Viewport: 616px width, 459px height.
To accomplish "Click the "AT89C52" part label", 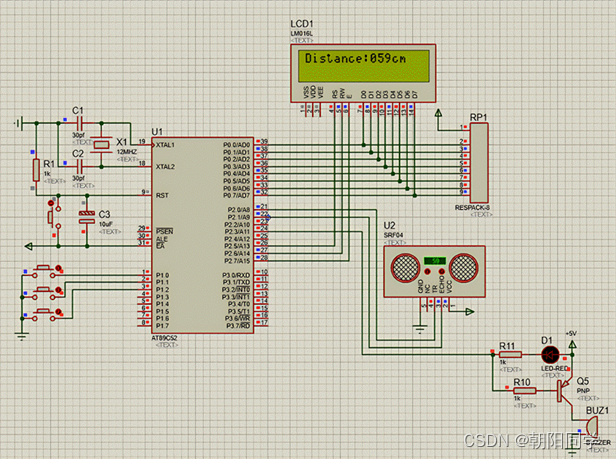I will click(164, 338).
